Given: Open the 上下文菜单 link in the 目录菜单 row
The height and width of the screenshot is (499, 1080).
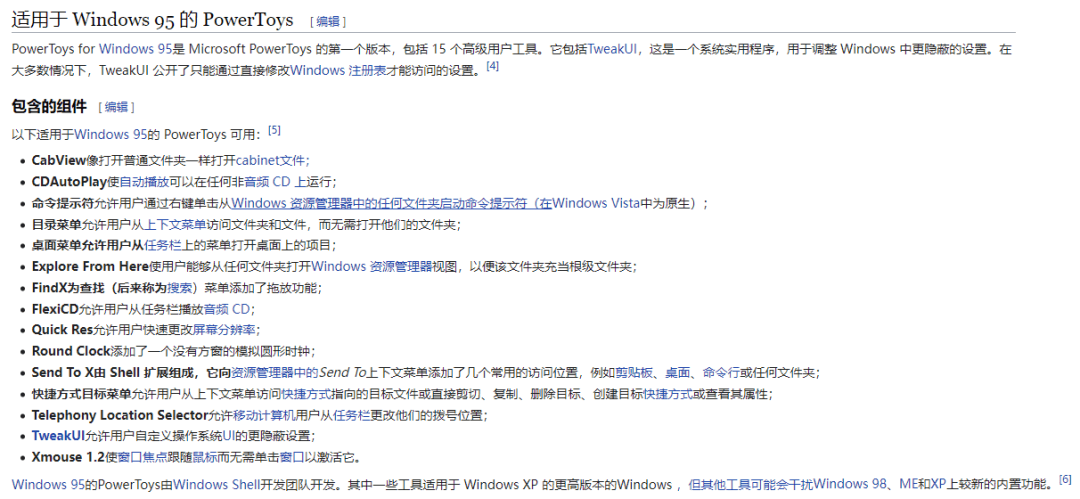Looking at the screenshot, I should click(x=175, y=224).
